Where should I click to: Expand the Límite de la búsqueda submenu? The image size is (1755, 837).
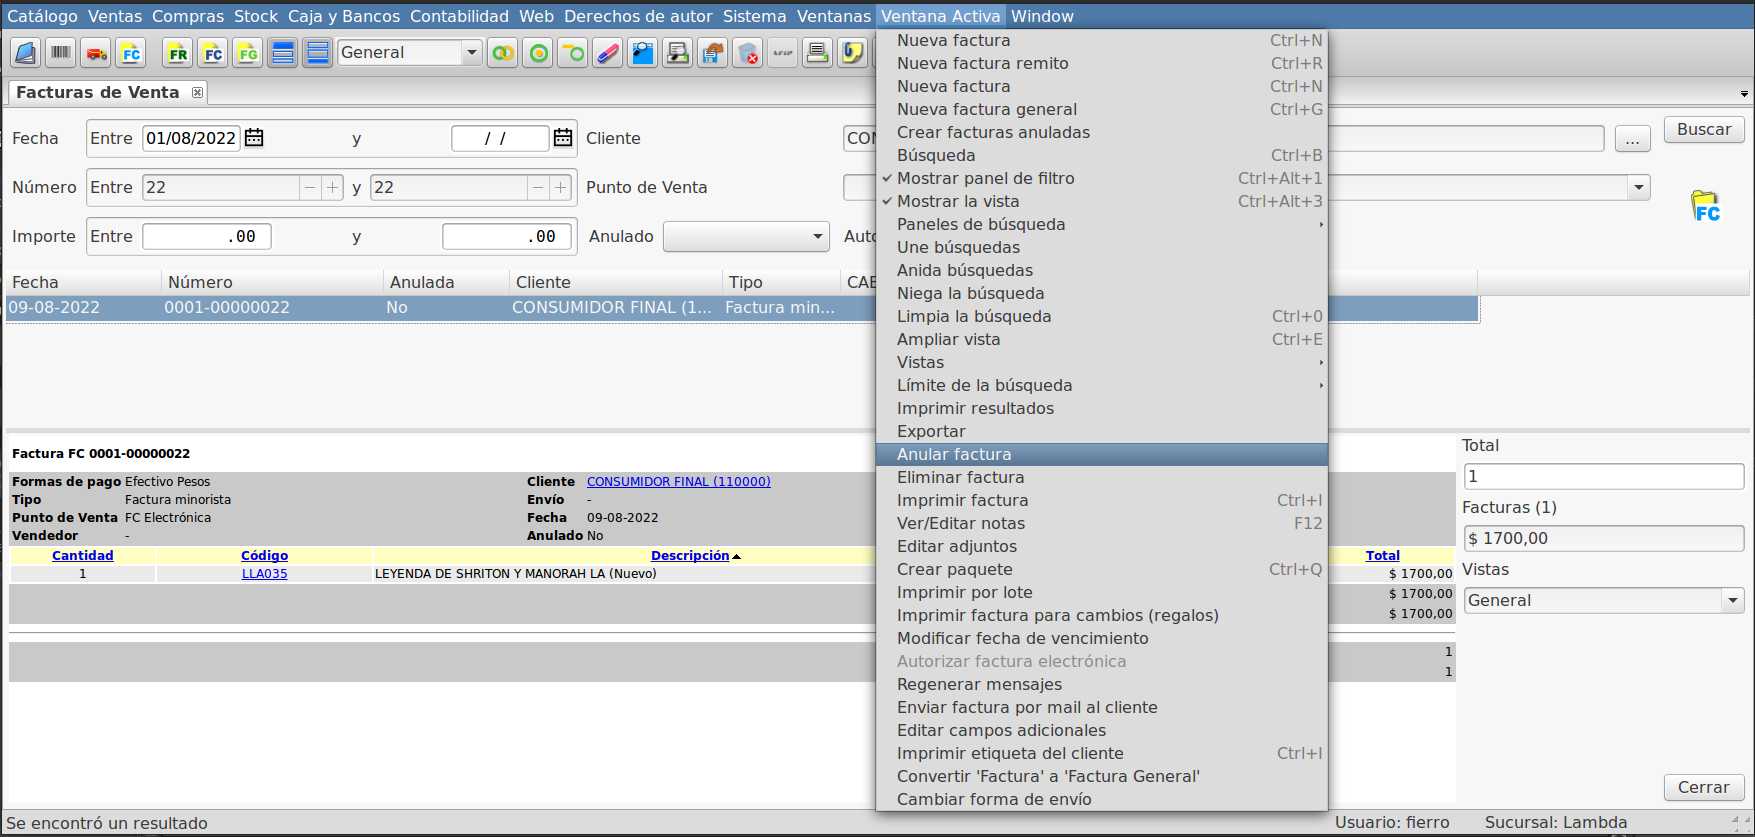coord(1102,385)
